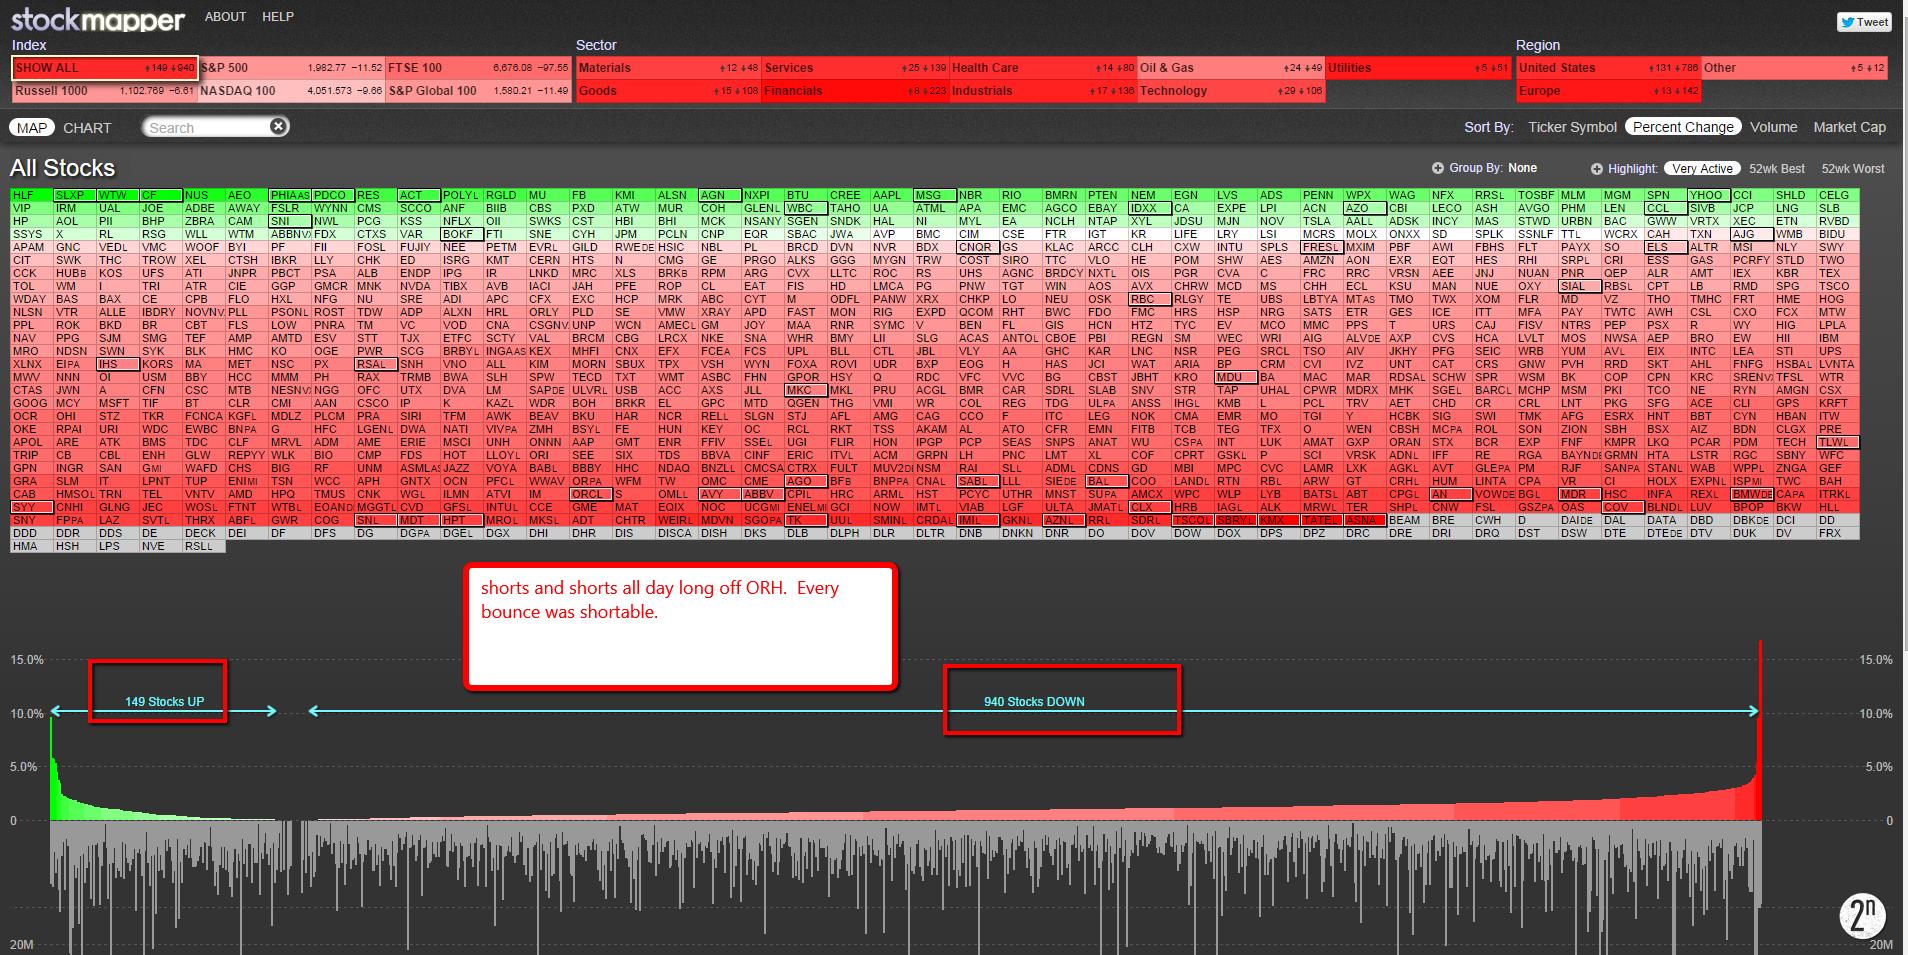This screenshot has height=955, width=1908.
Task: Select the S&P Global 100 index
Action: (478, 91)
